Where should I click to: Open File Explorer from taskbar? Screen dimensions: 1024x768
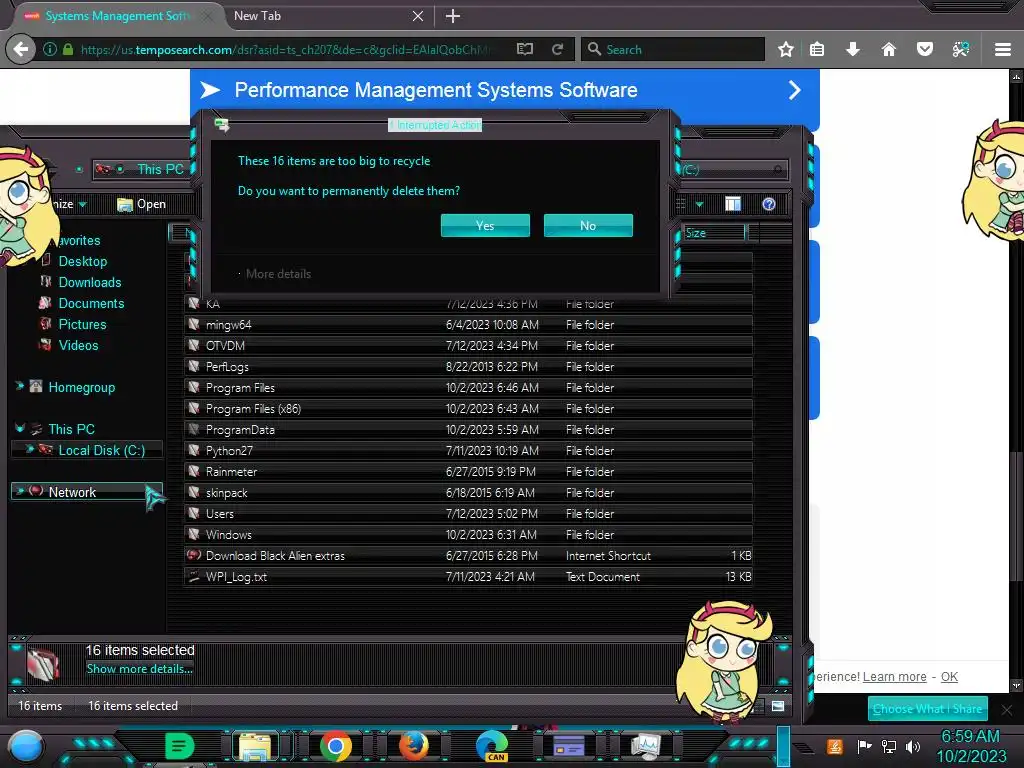pyautogui.click(x=255, y=745)
